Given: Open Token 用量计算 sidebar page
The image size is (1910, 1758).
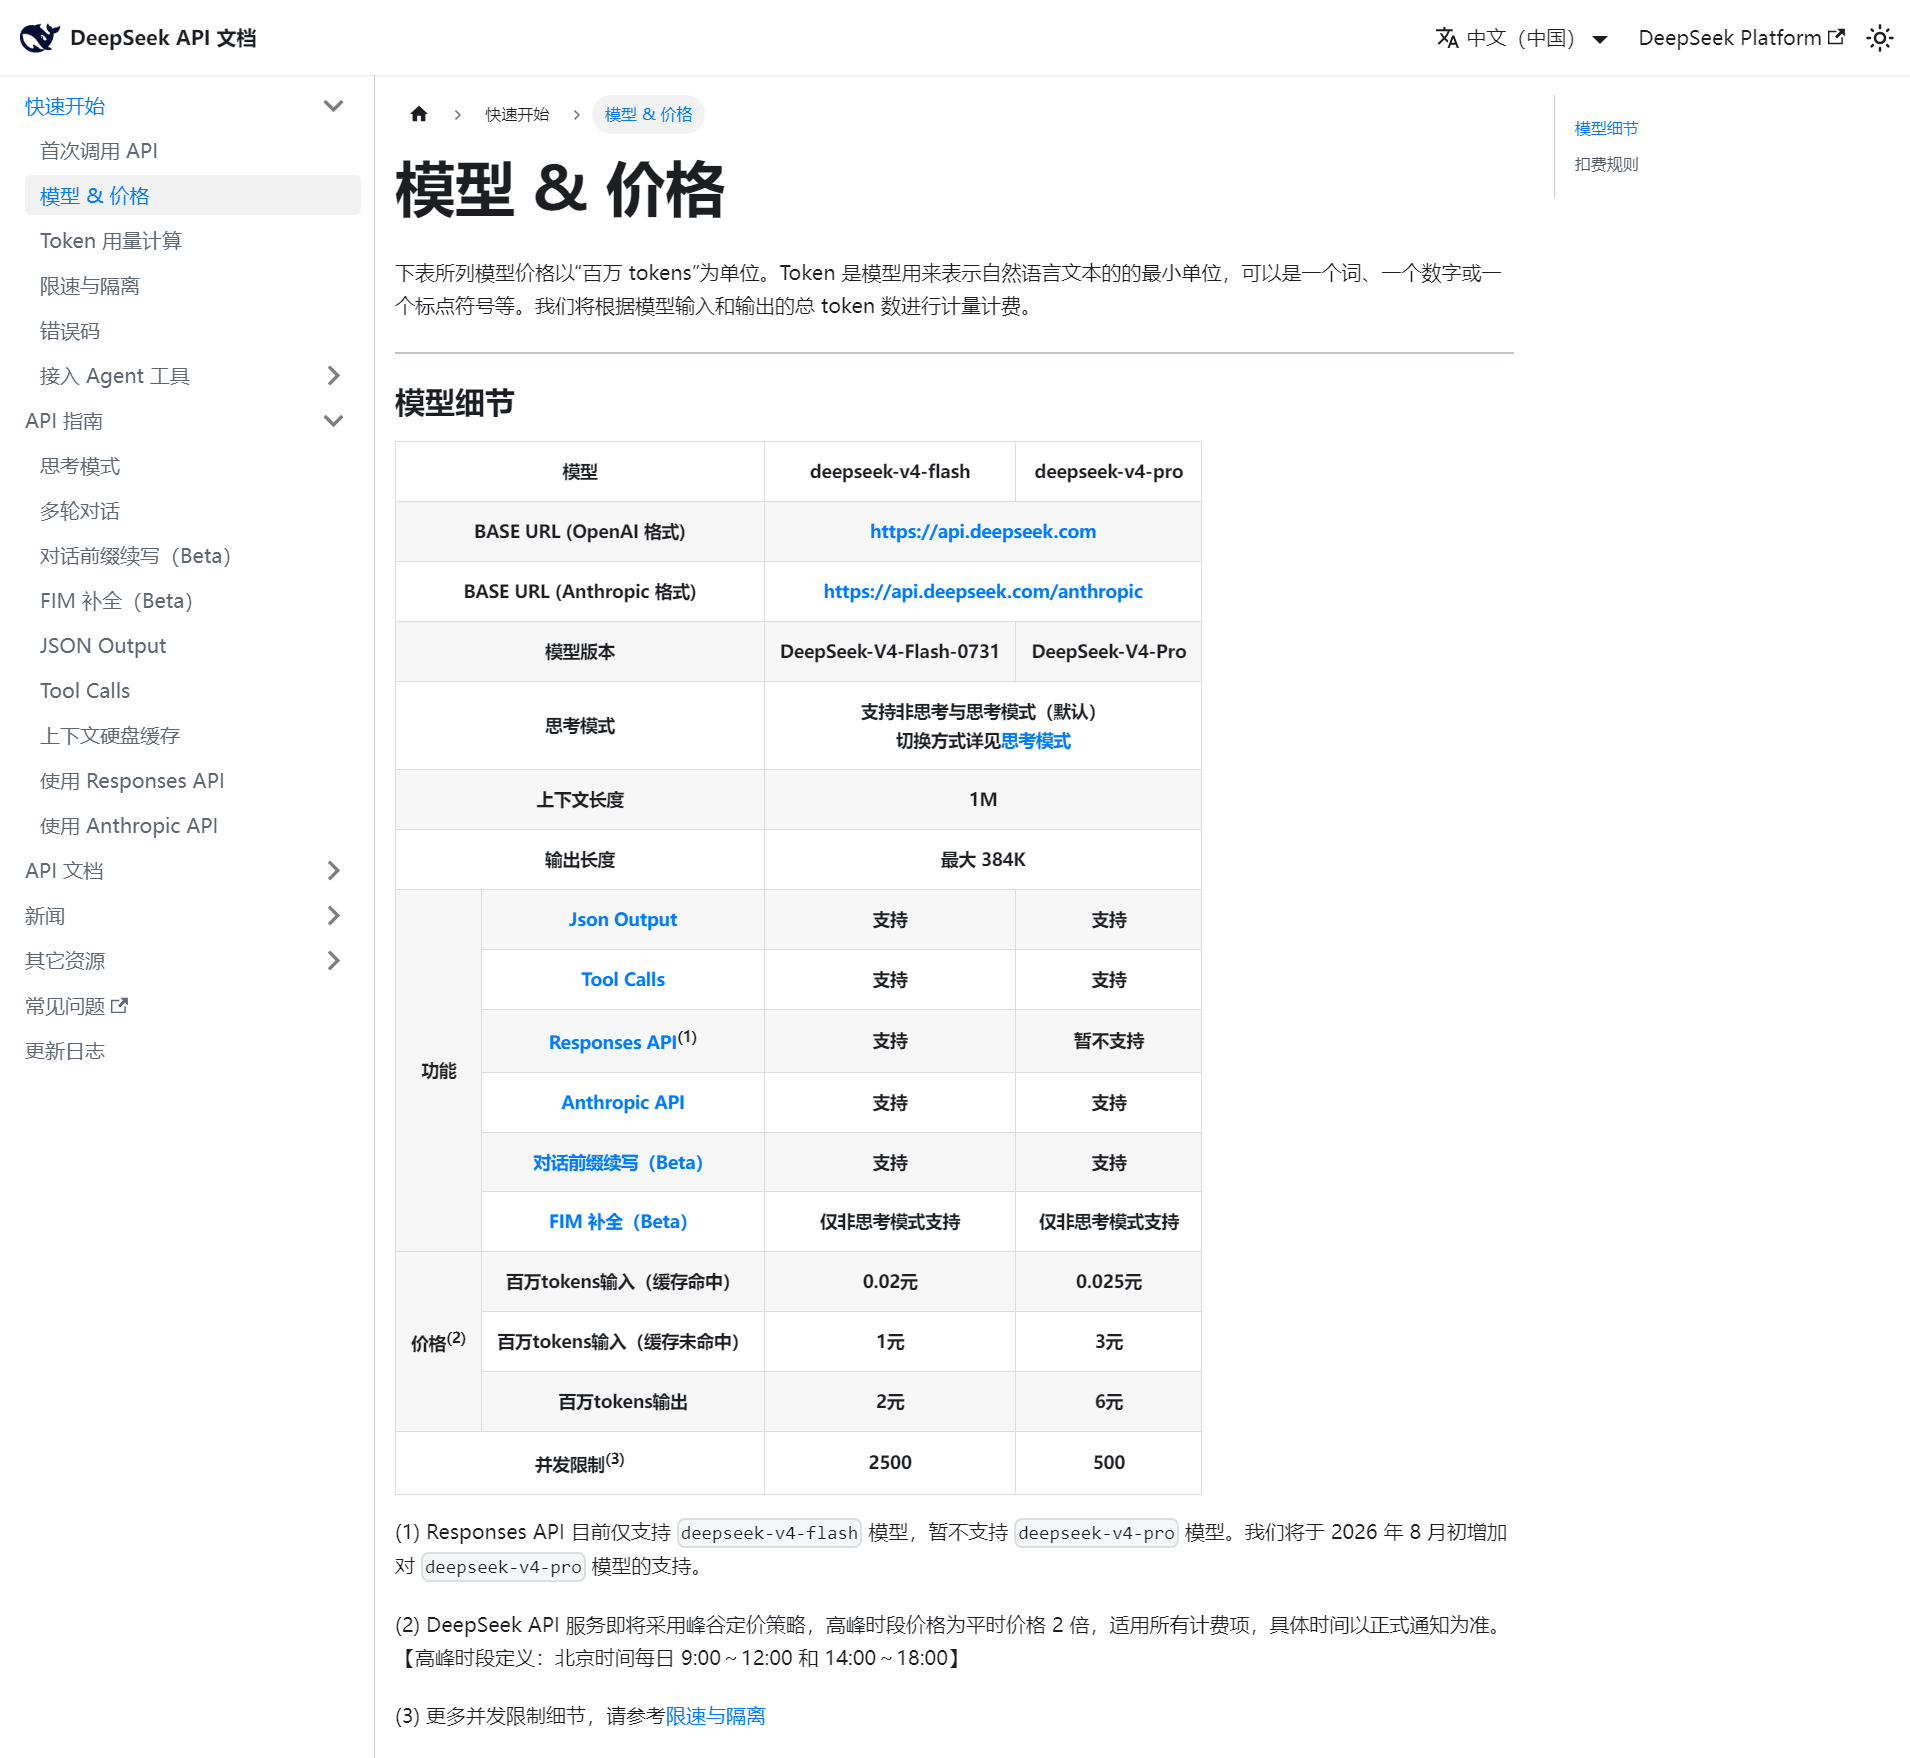Looking at the screenshot, I should click(x=193, y=241).
